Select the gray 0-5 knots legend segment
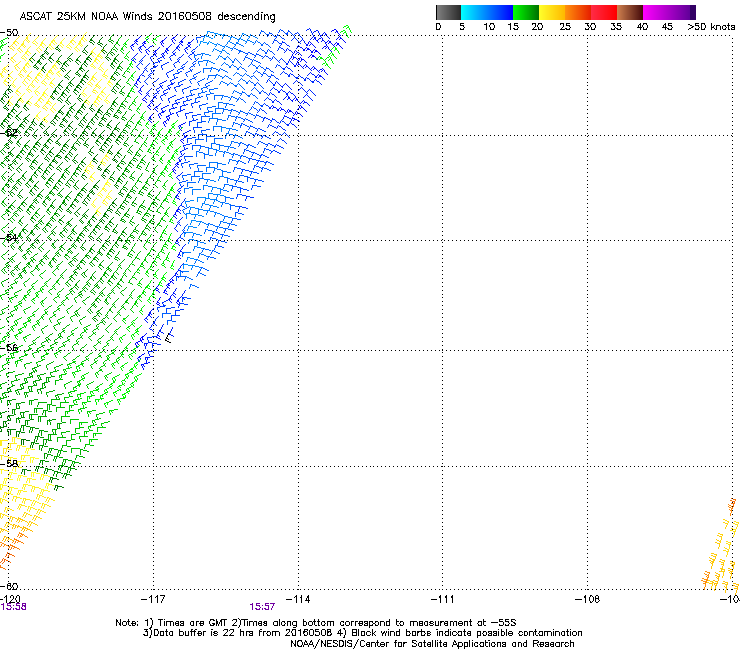 [x=448, y=12]
